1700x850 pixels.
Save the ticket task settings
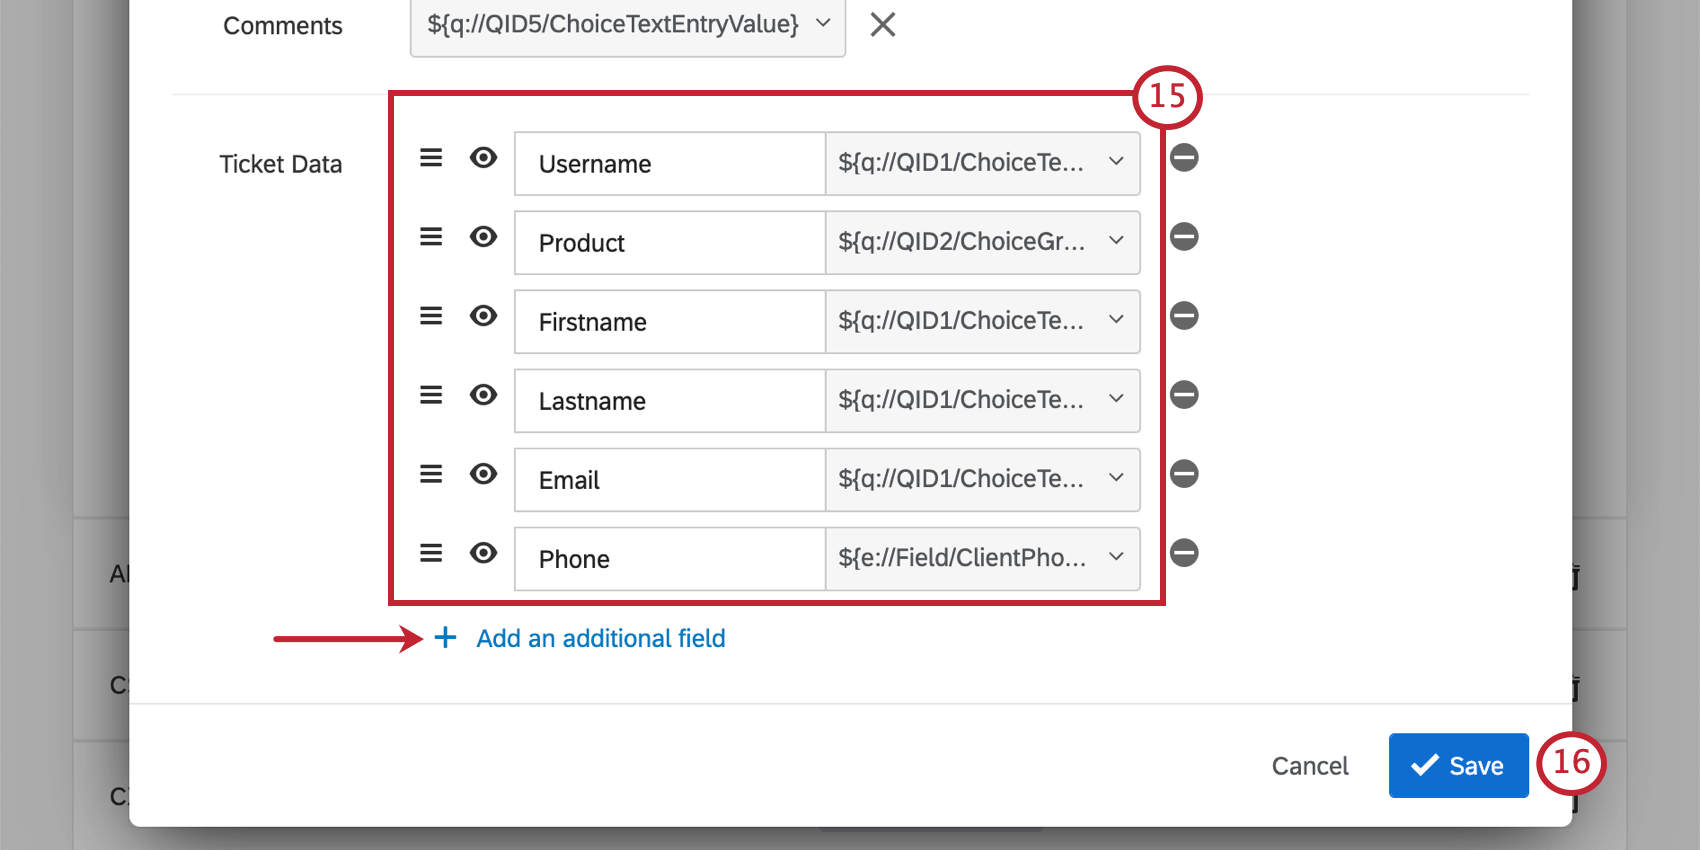pyautogui.click(x=1458, y=765)
